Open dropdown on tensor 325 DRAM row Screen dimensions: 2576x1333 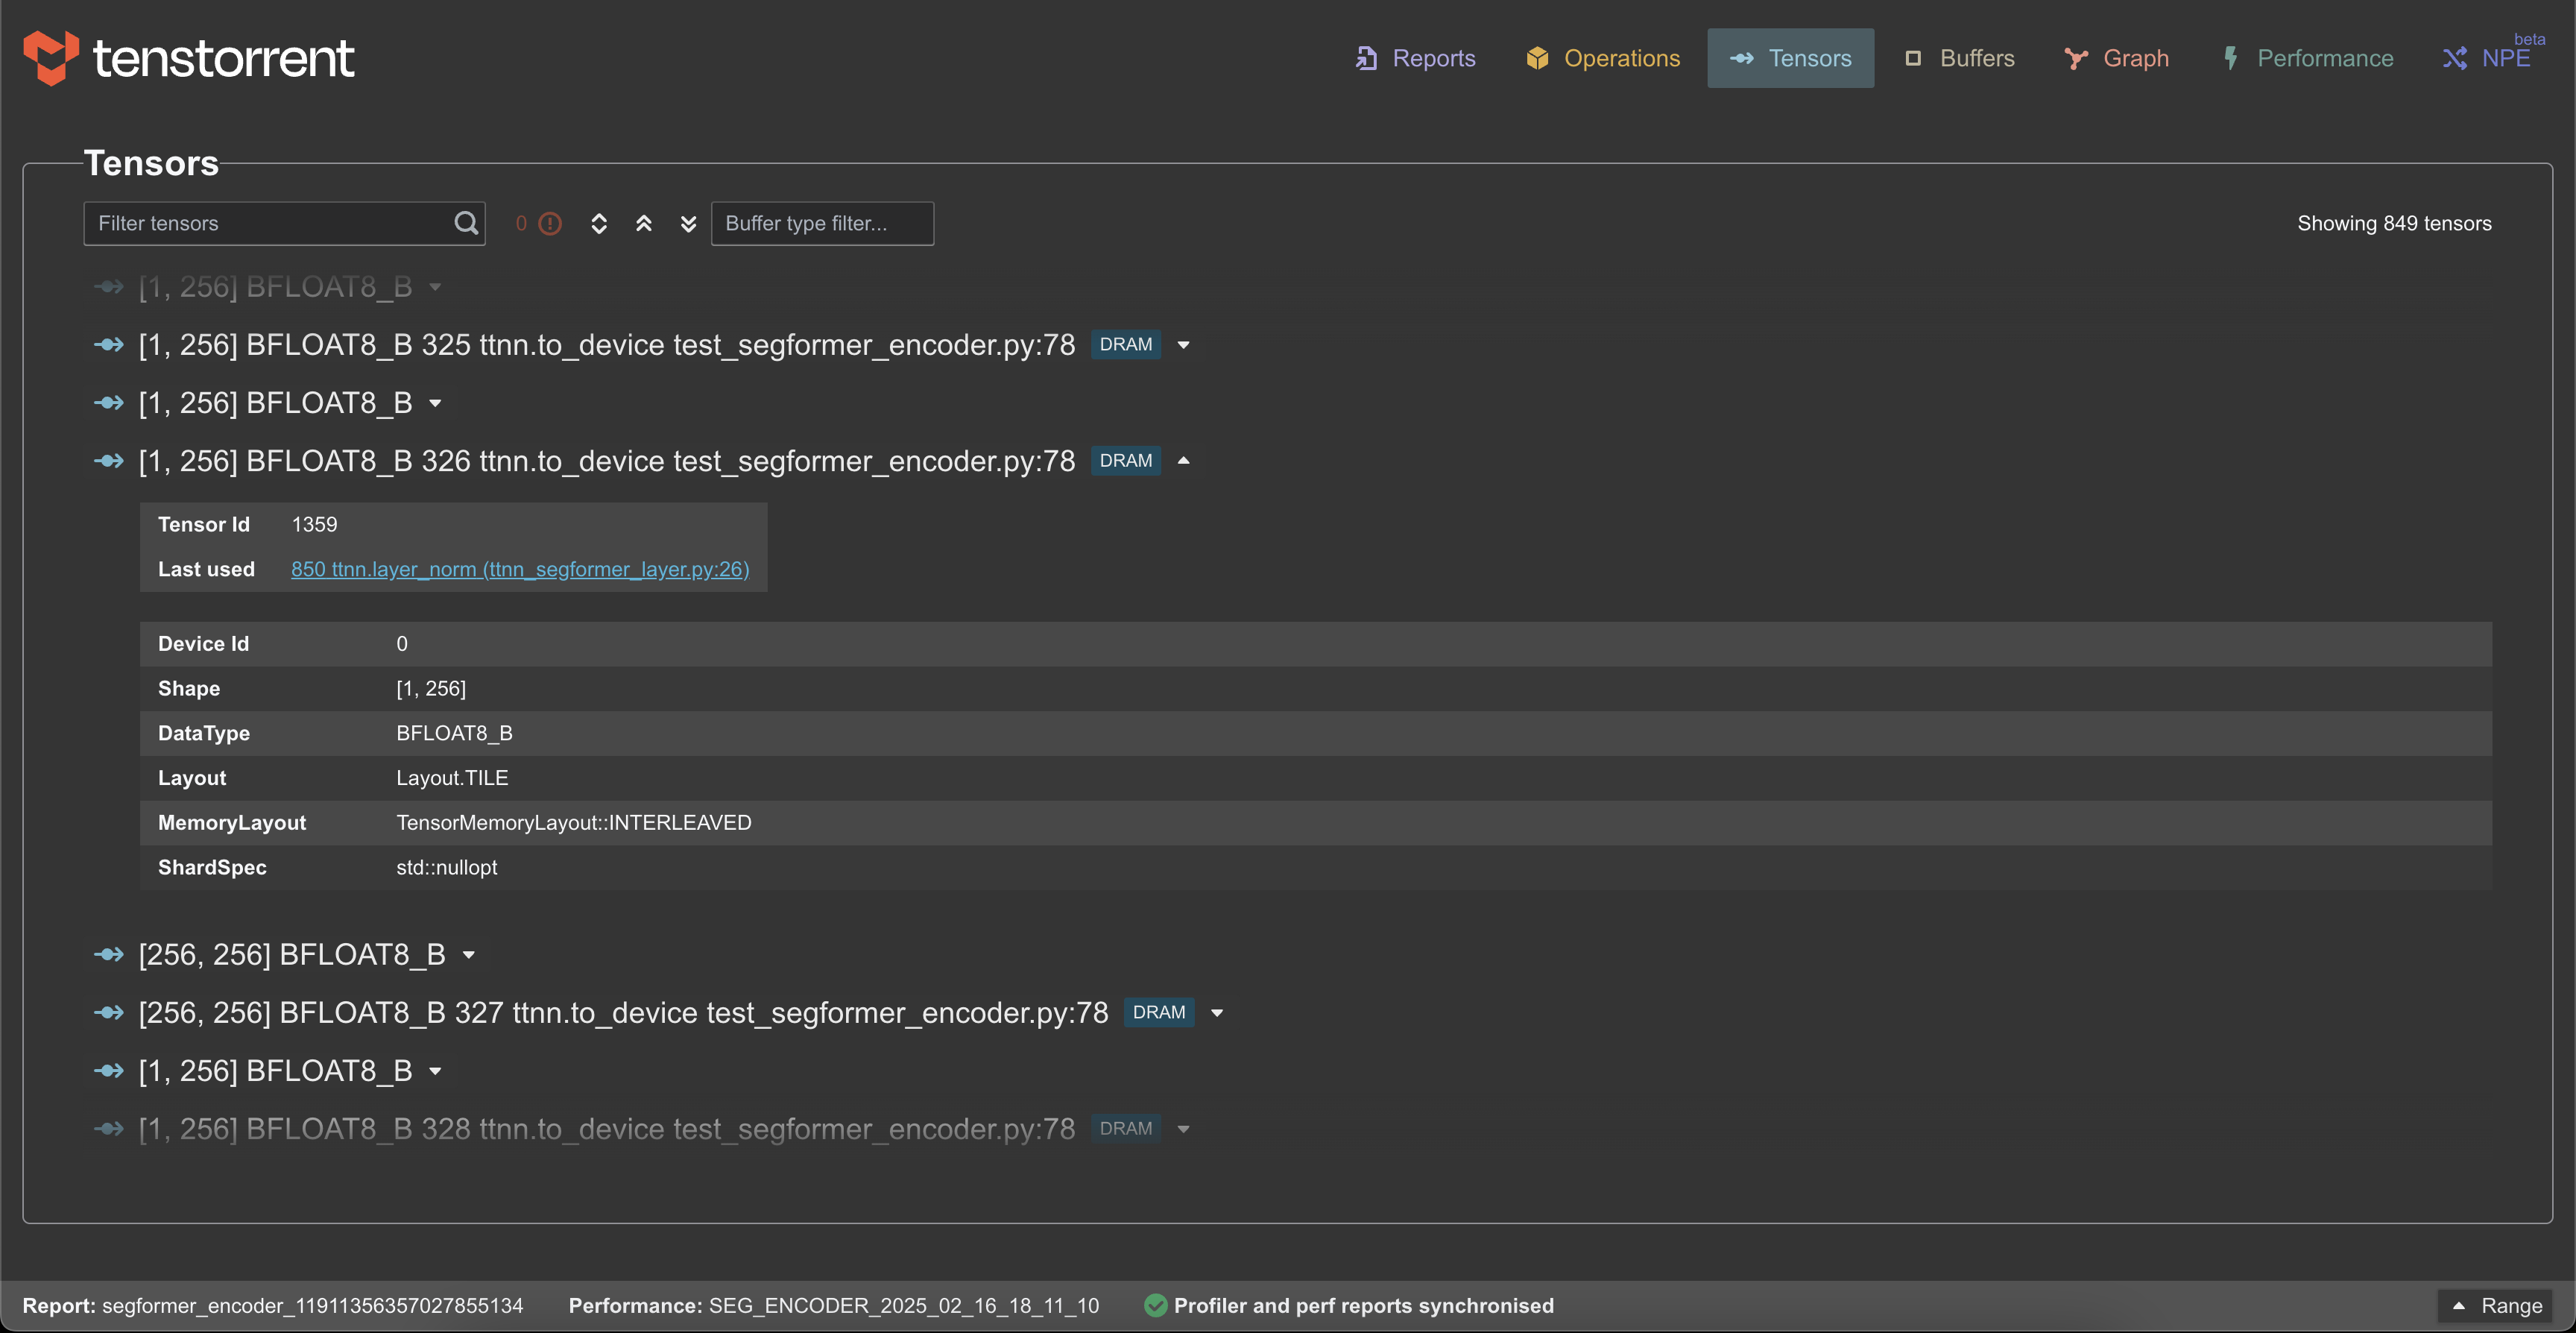tap(1183, 344)
